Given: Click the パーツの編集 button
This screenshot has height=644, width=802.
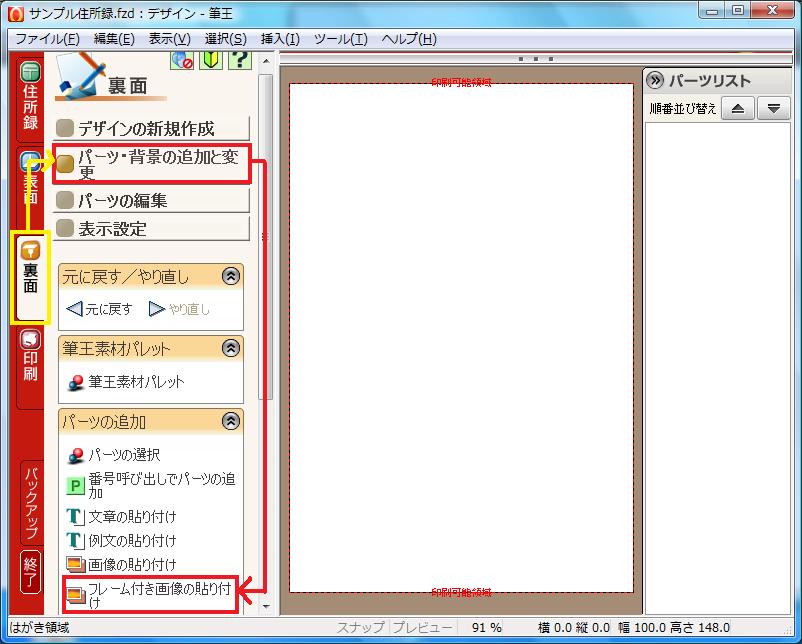Looking at the screenshot, I should [x=150, y=201].
